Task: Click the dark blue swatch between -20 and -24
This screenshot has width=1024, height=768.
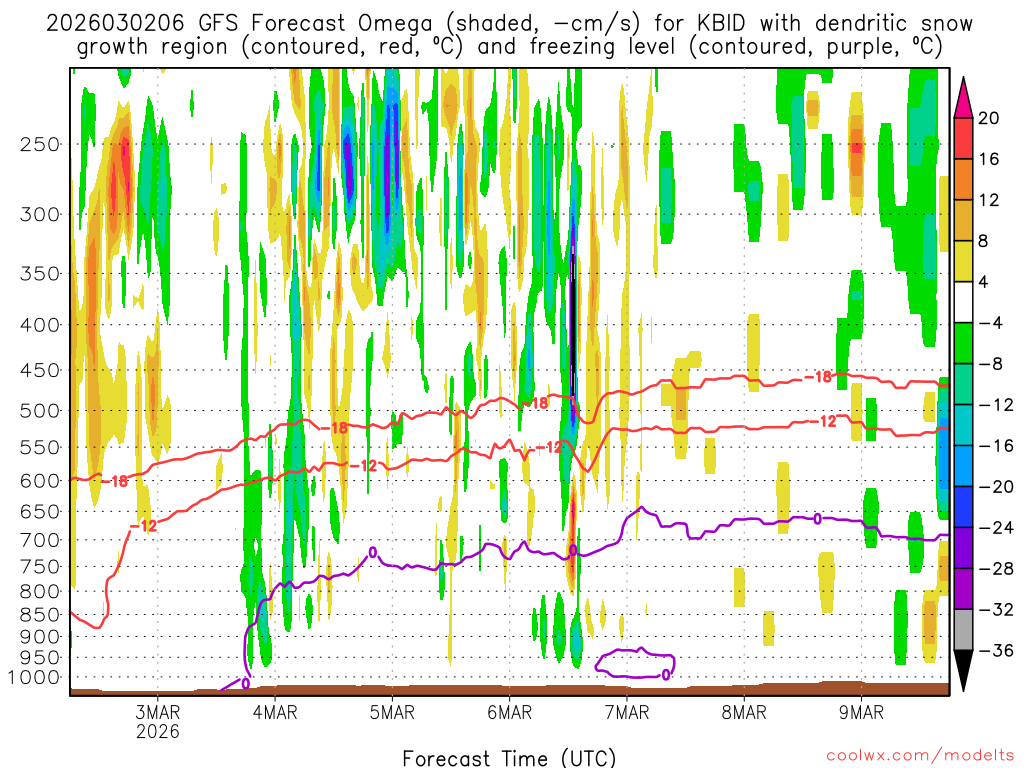Action: click(963, 507)
